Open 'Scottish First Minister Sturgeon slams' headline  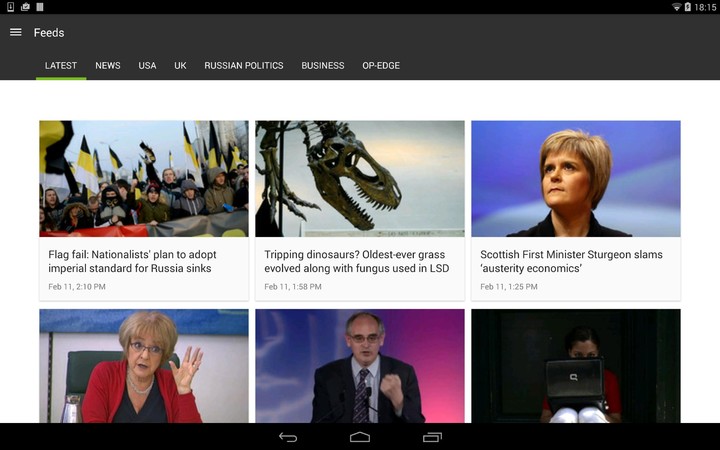[x=571, y=261]
